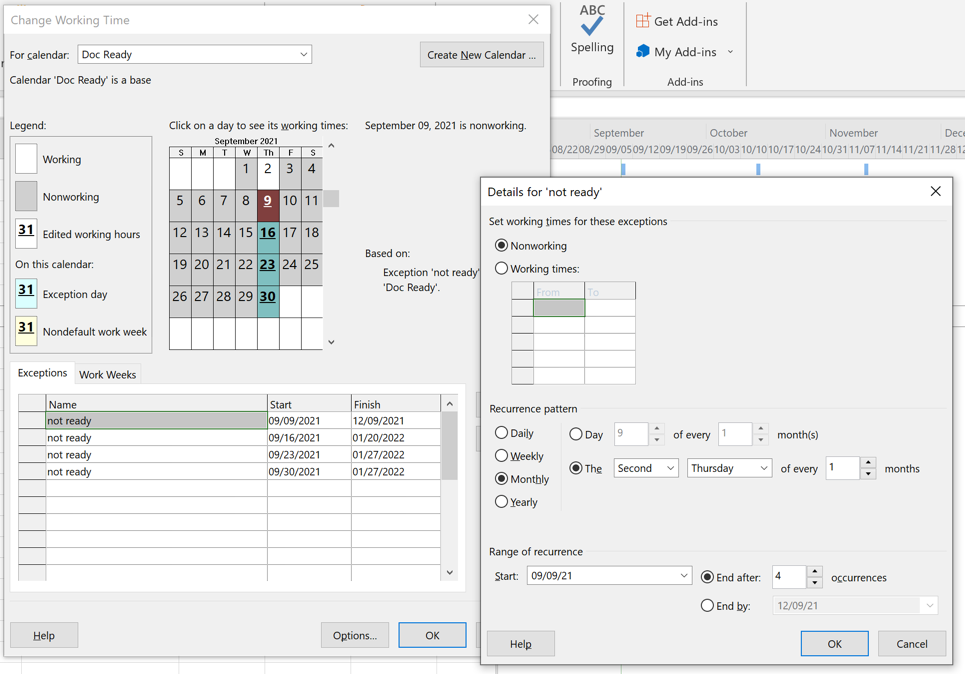Open the Thursday weekday dropdown
The image size is (965, 674).
[x=729, y=468]
